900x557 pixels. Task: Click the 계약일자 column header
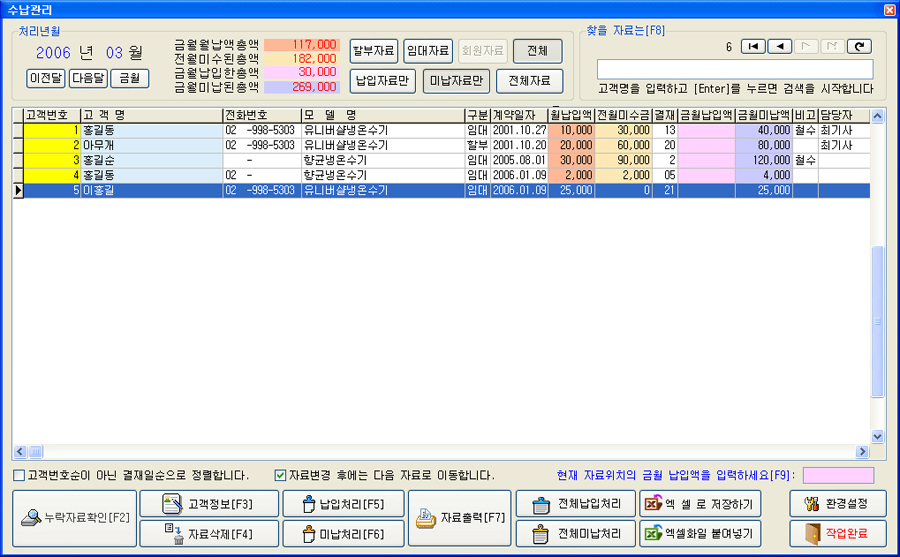[x=519, y=115]
